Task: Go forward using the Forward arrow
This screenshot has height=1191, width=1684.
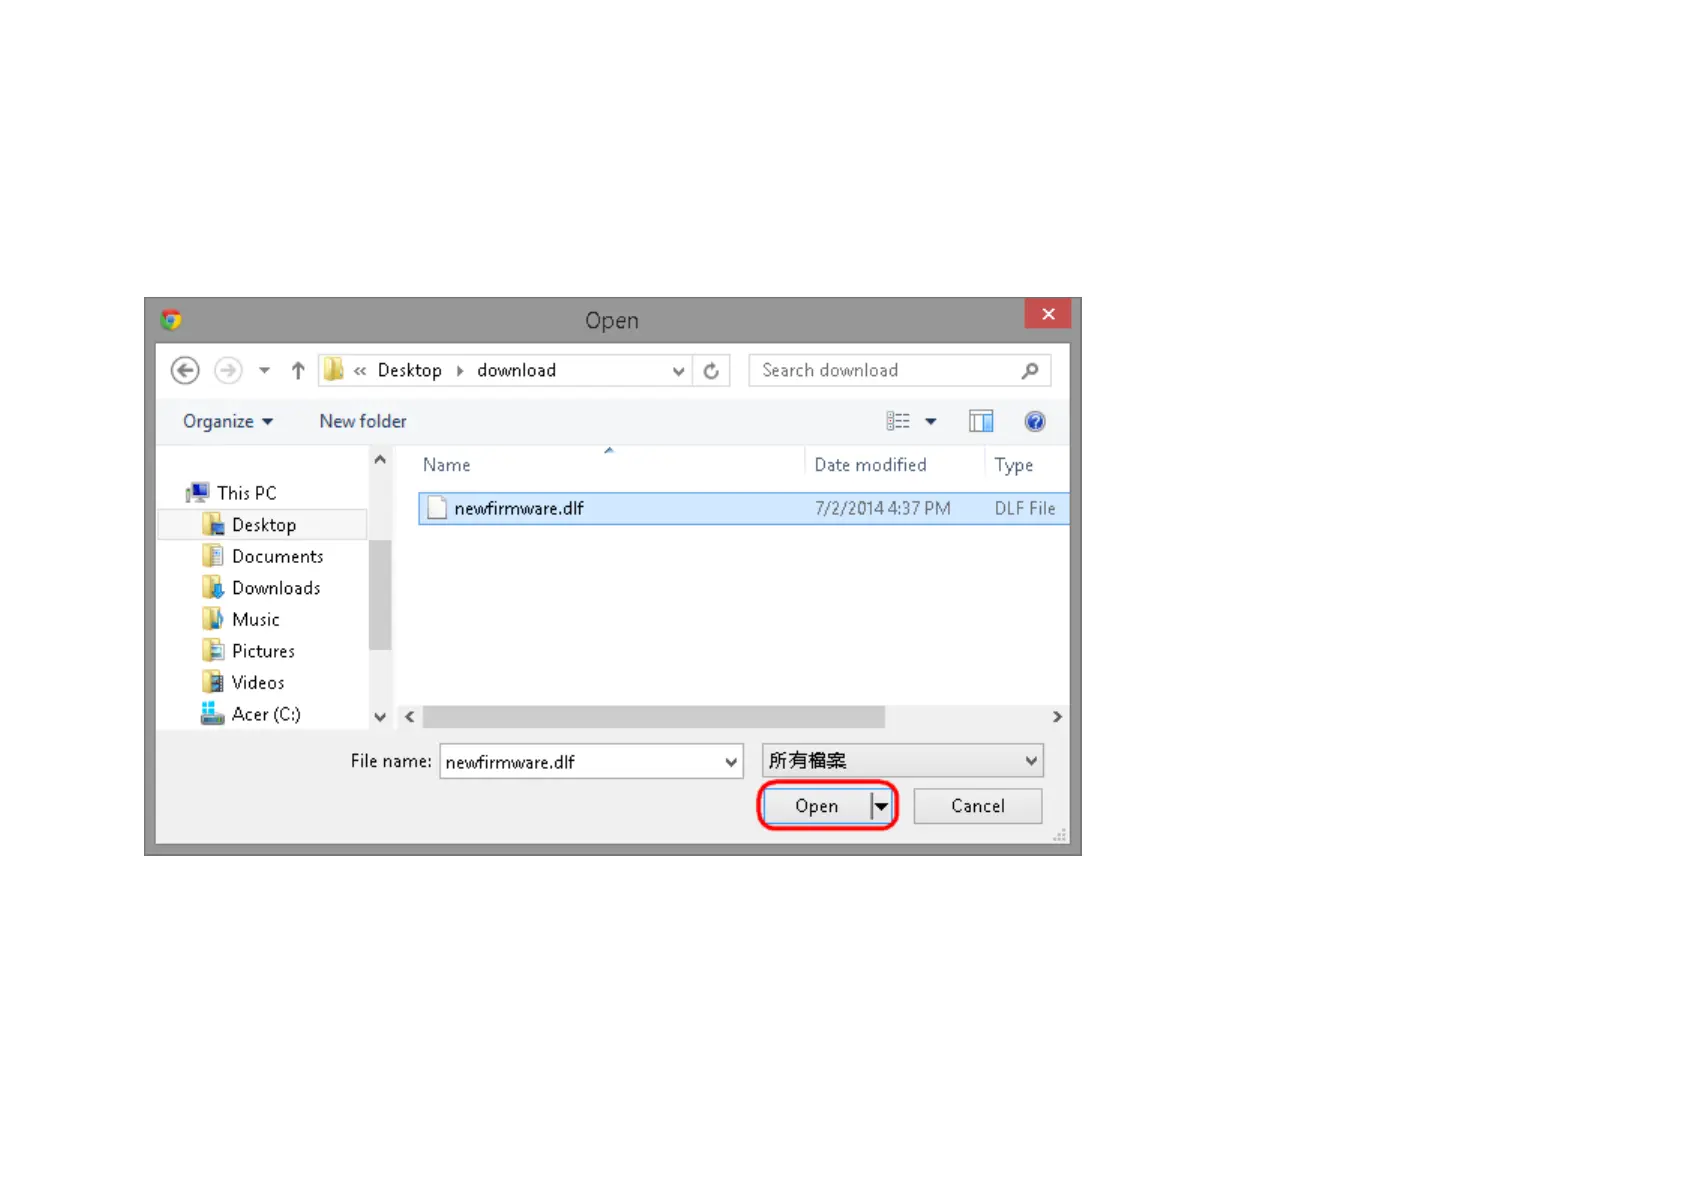Action: (x=228, y=371)
